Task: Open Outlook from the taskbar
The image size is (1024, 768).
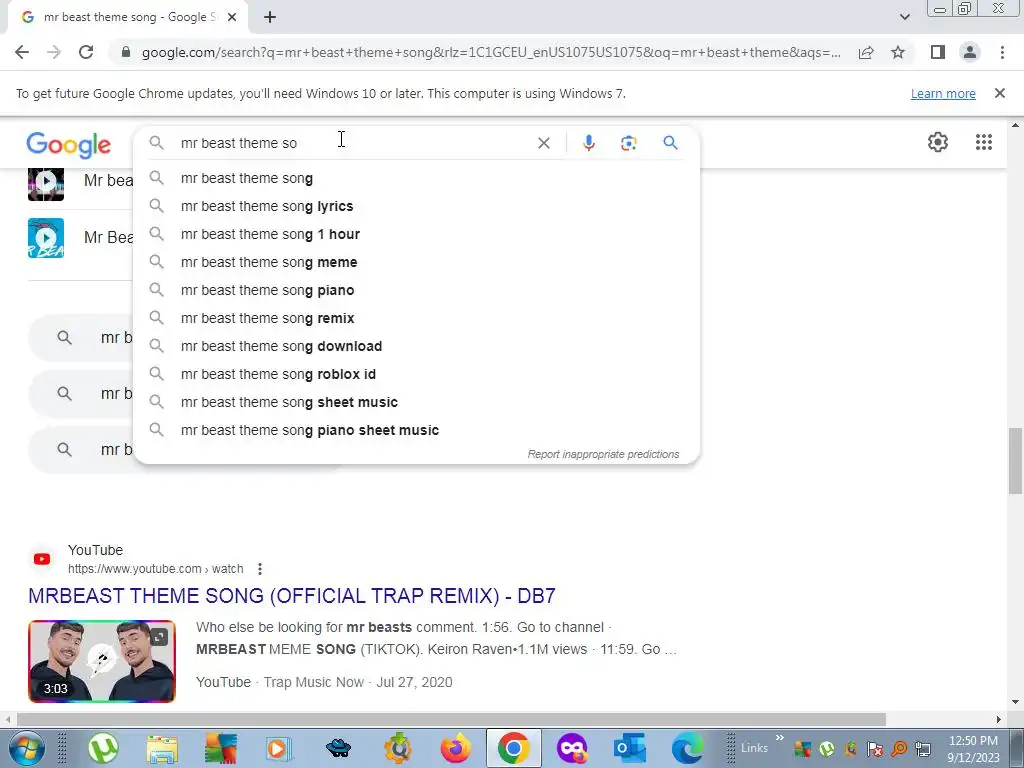Action: pyautogui.click(x=630, y=748)
